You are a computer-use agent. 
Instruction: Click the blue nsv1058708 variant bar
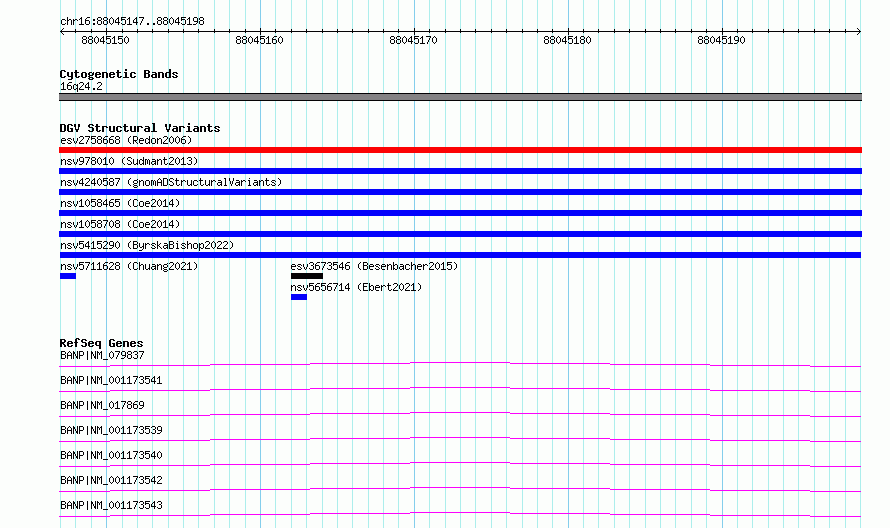pos(460,234)
